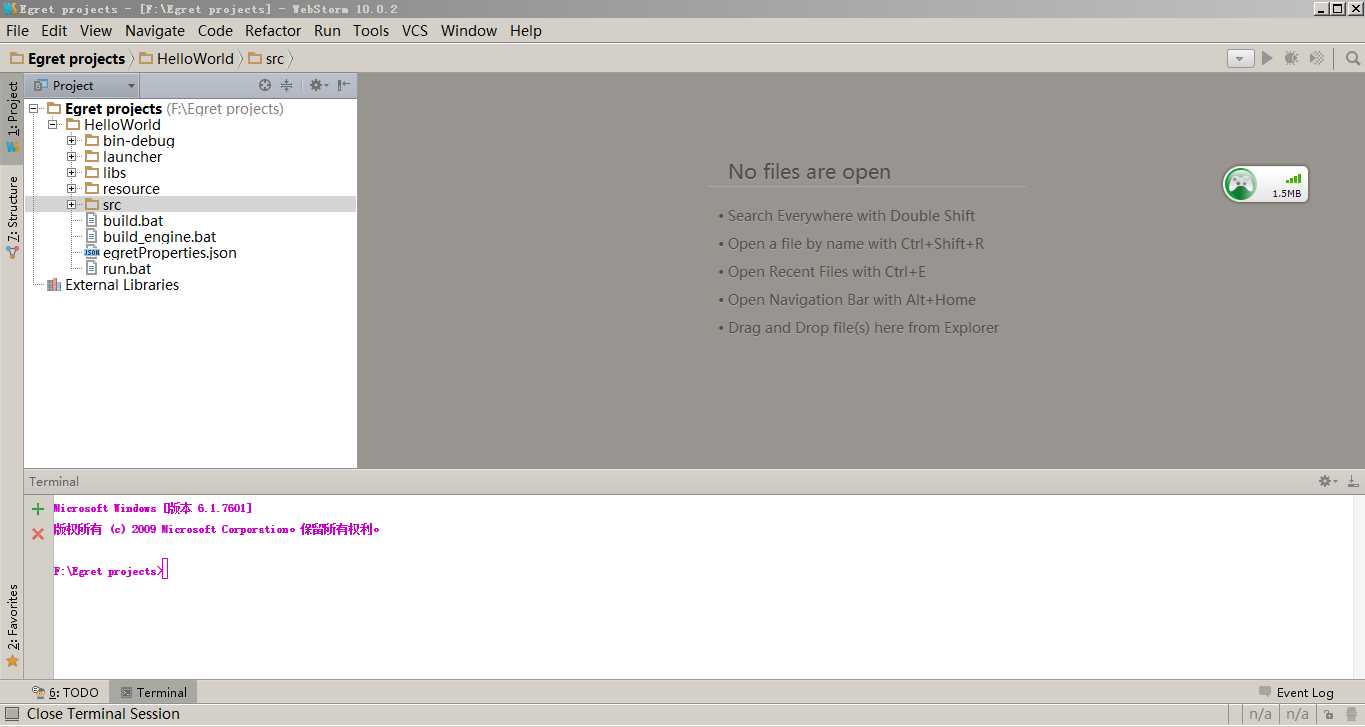The width and height of the screenshot is (1365, 727).
Task: Click the Collapse All icon in Project panel
Action: click(x=287, y=86)
